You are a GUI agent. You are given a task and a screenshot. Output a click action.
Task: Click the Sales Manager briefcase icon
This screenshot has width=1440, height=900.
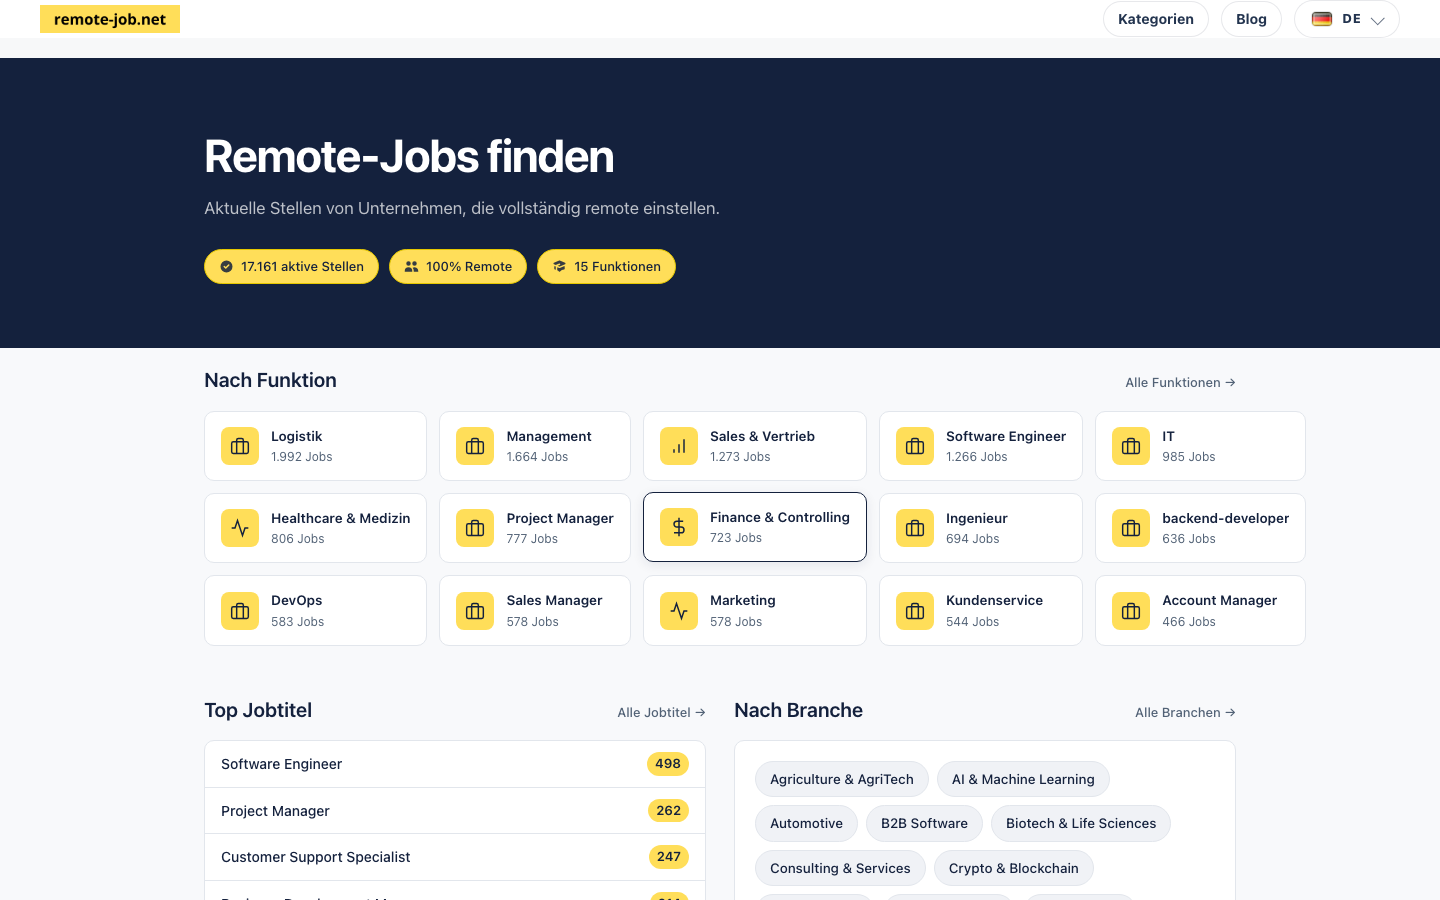point(475,611)
